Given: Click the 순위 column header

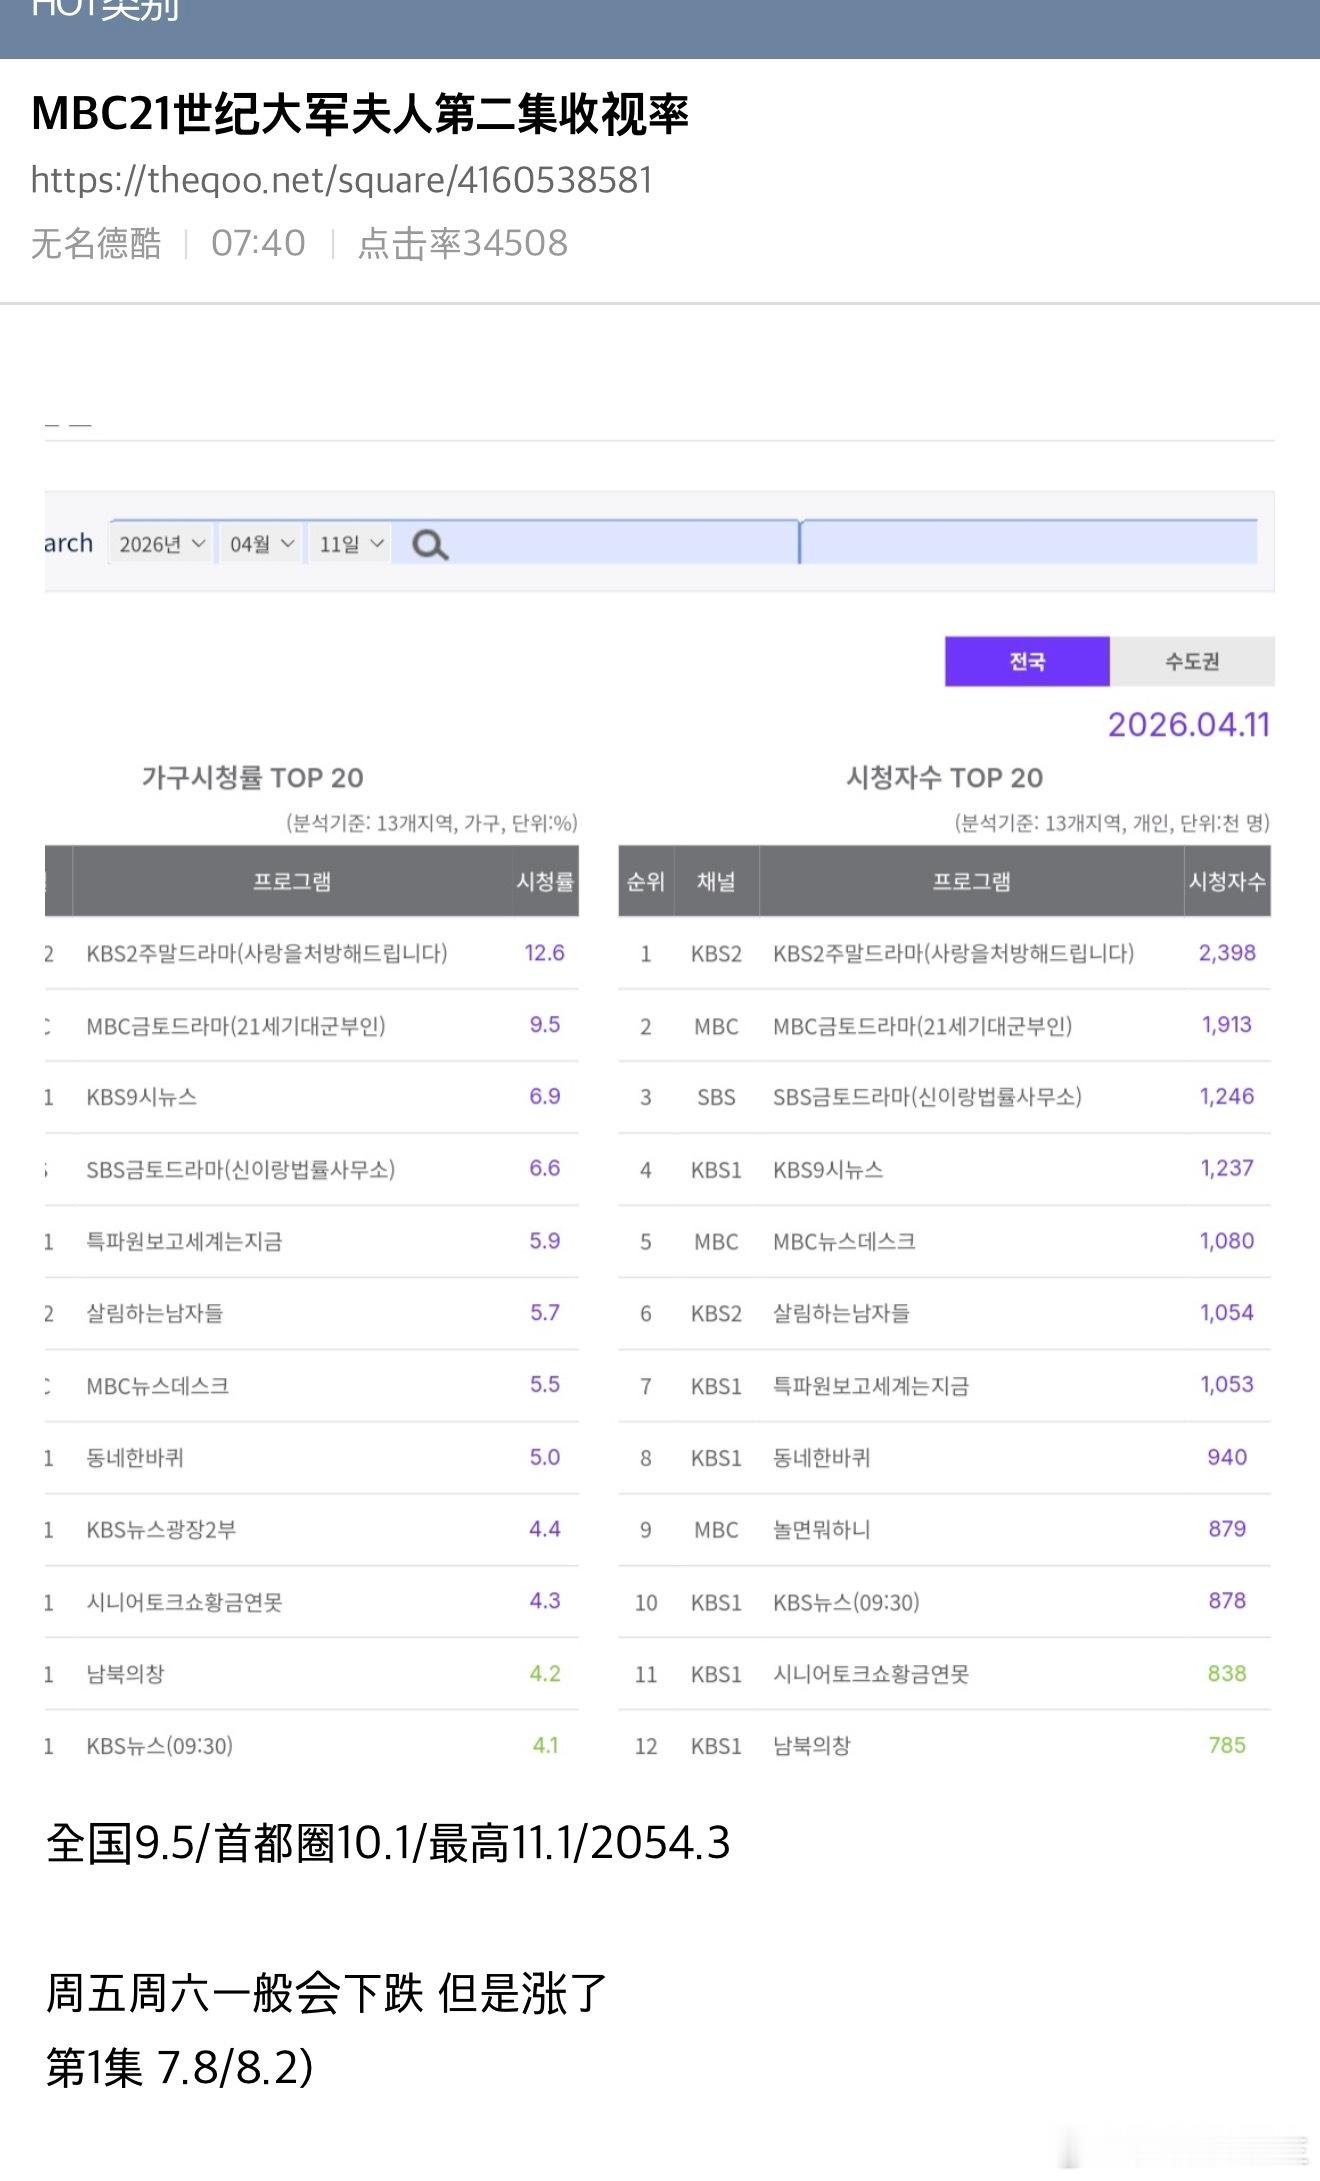Looking at the screenshot, I should tap(646, 881).
